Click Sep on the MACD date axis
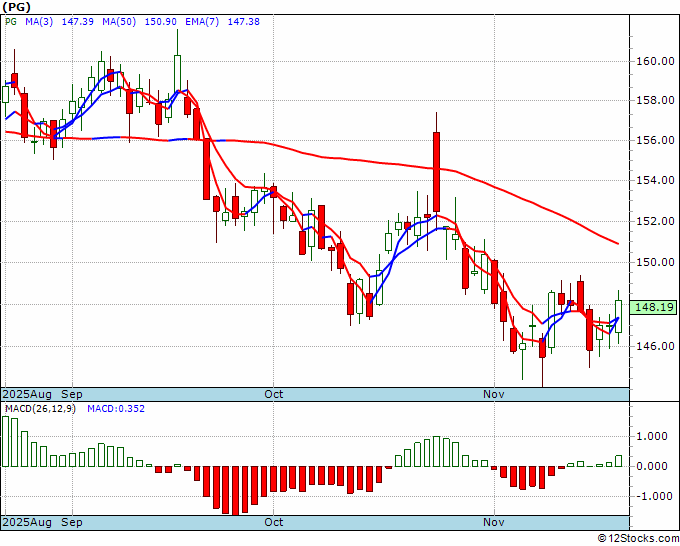 pyautogui.click(x=72, y=522)
